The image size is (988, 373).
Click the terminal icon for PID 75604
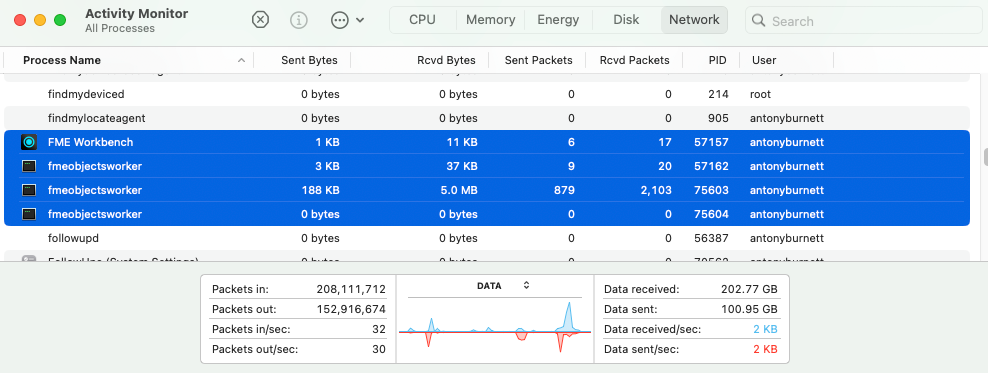point(29,214)
